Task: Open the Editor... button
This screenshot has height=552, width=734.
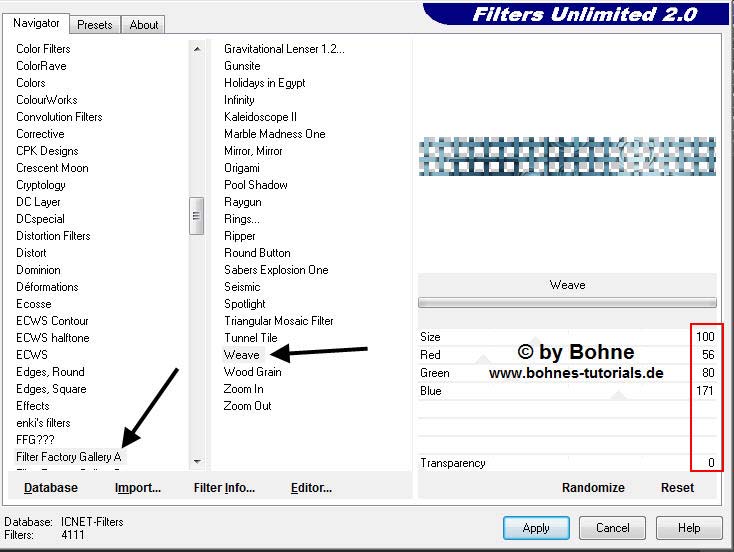Action: tap(311, 488)
